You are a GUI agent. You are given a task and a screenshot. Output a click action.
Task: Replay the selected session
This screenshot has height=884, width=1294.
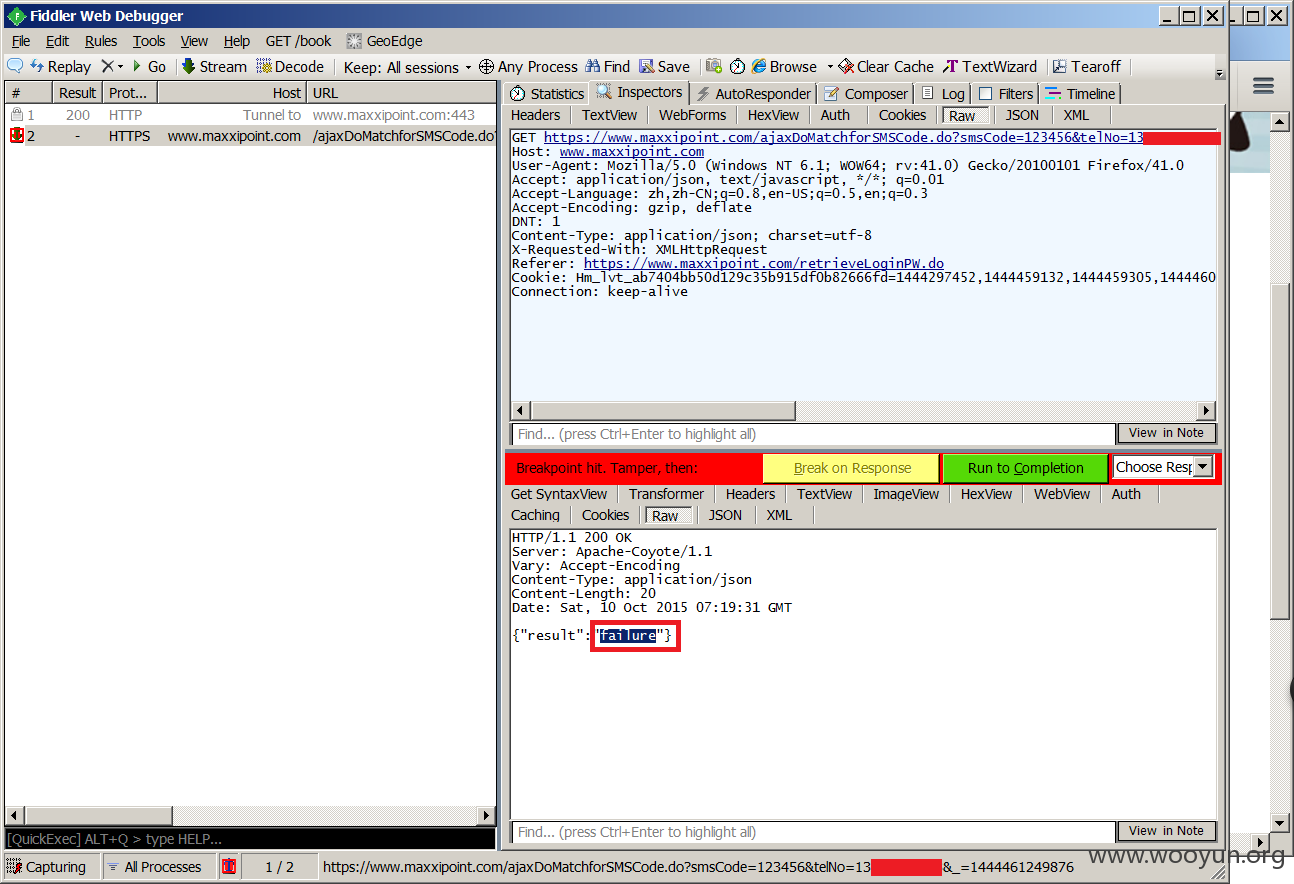[61, 66]
